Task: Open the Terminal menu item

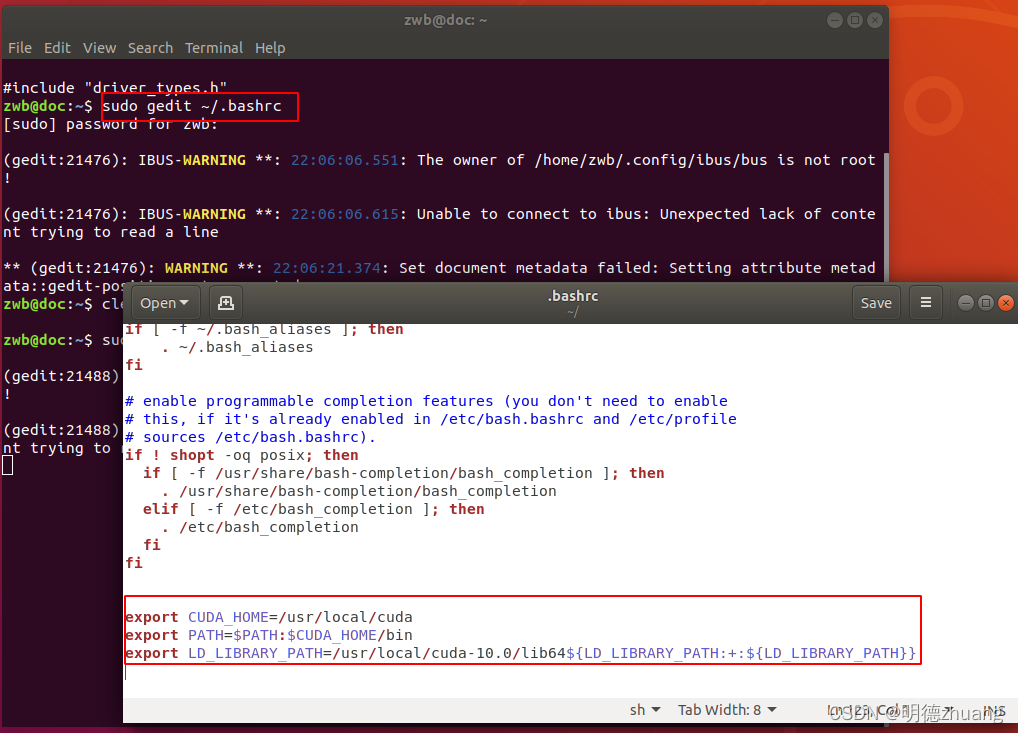Action: click(214, 48)
